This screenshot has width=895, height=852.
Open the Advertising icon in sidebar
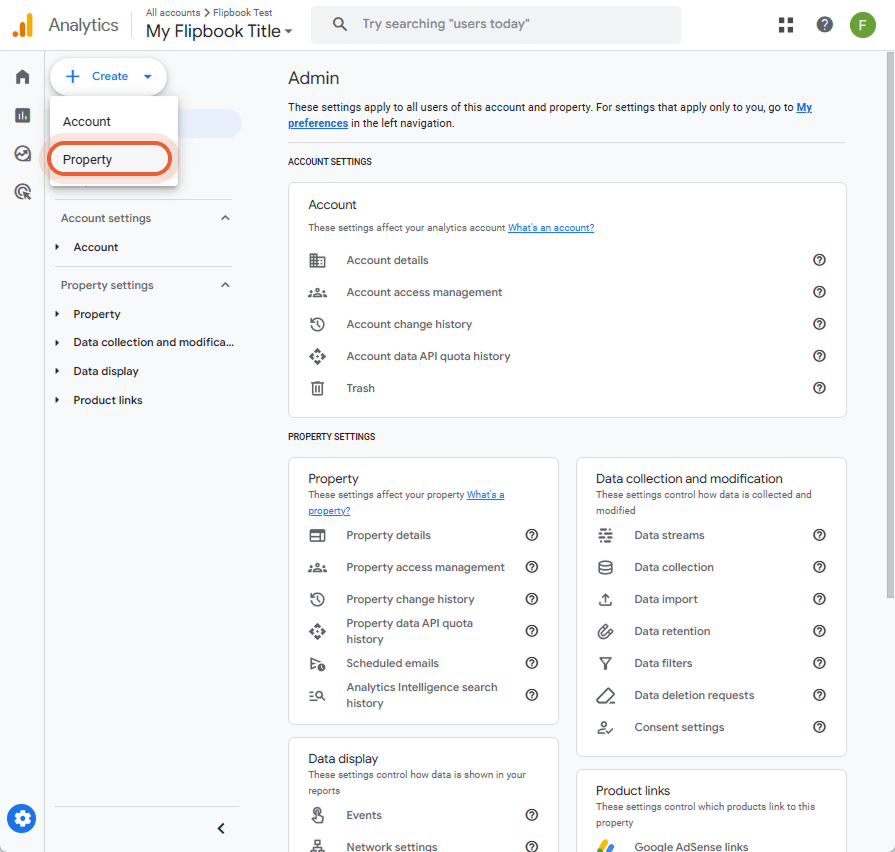pos(22,192)
